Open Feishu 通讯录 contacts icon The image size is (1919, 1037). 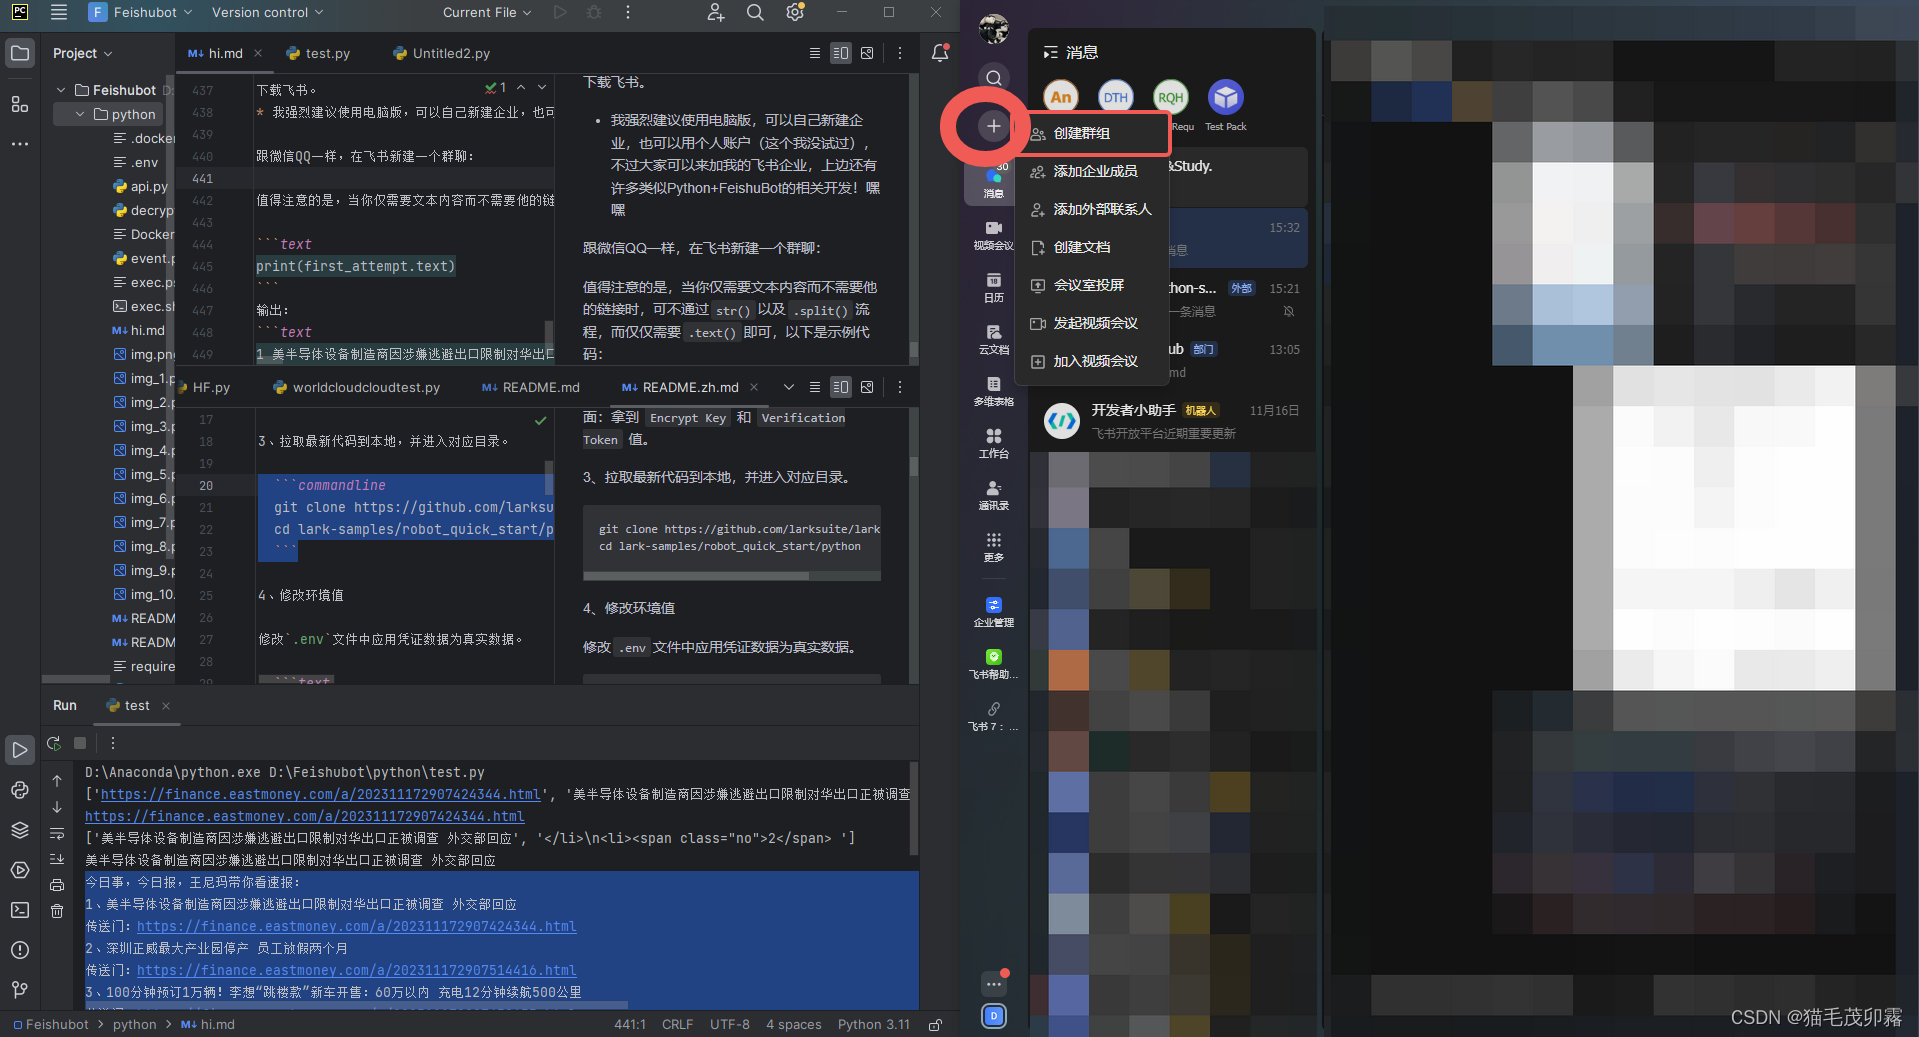tap(993, 495)
